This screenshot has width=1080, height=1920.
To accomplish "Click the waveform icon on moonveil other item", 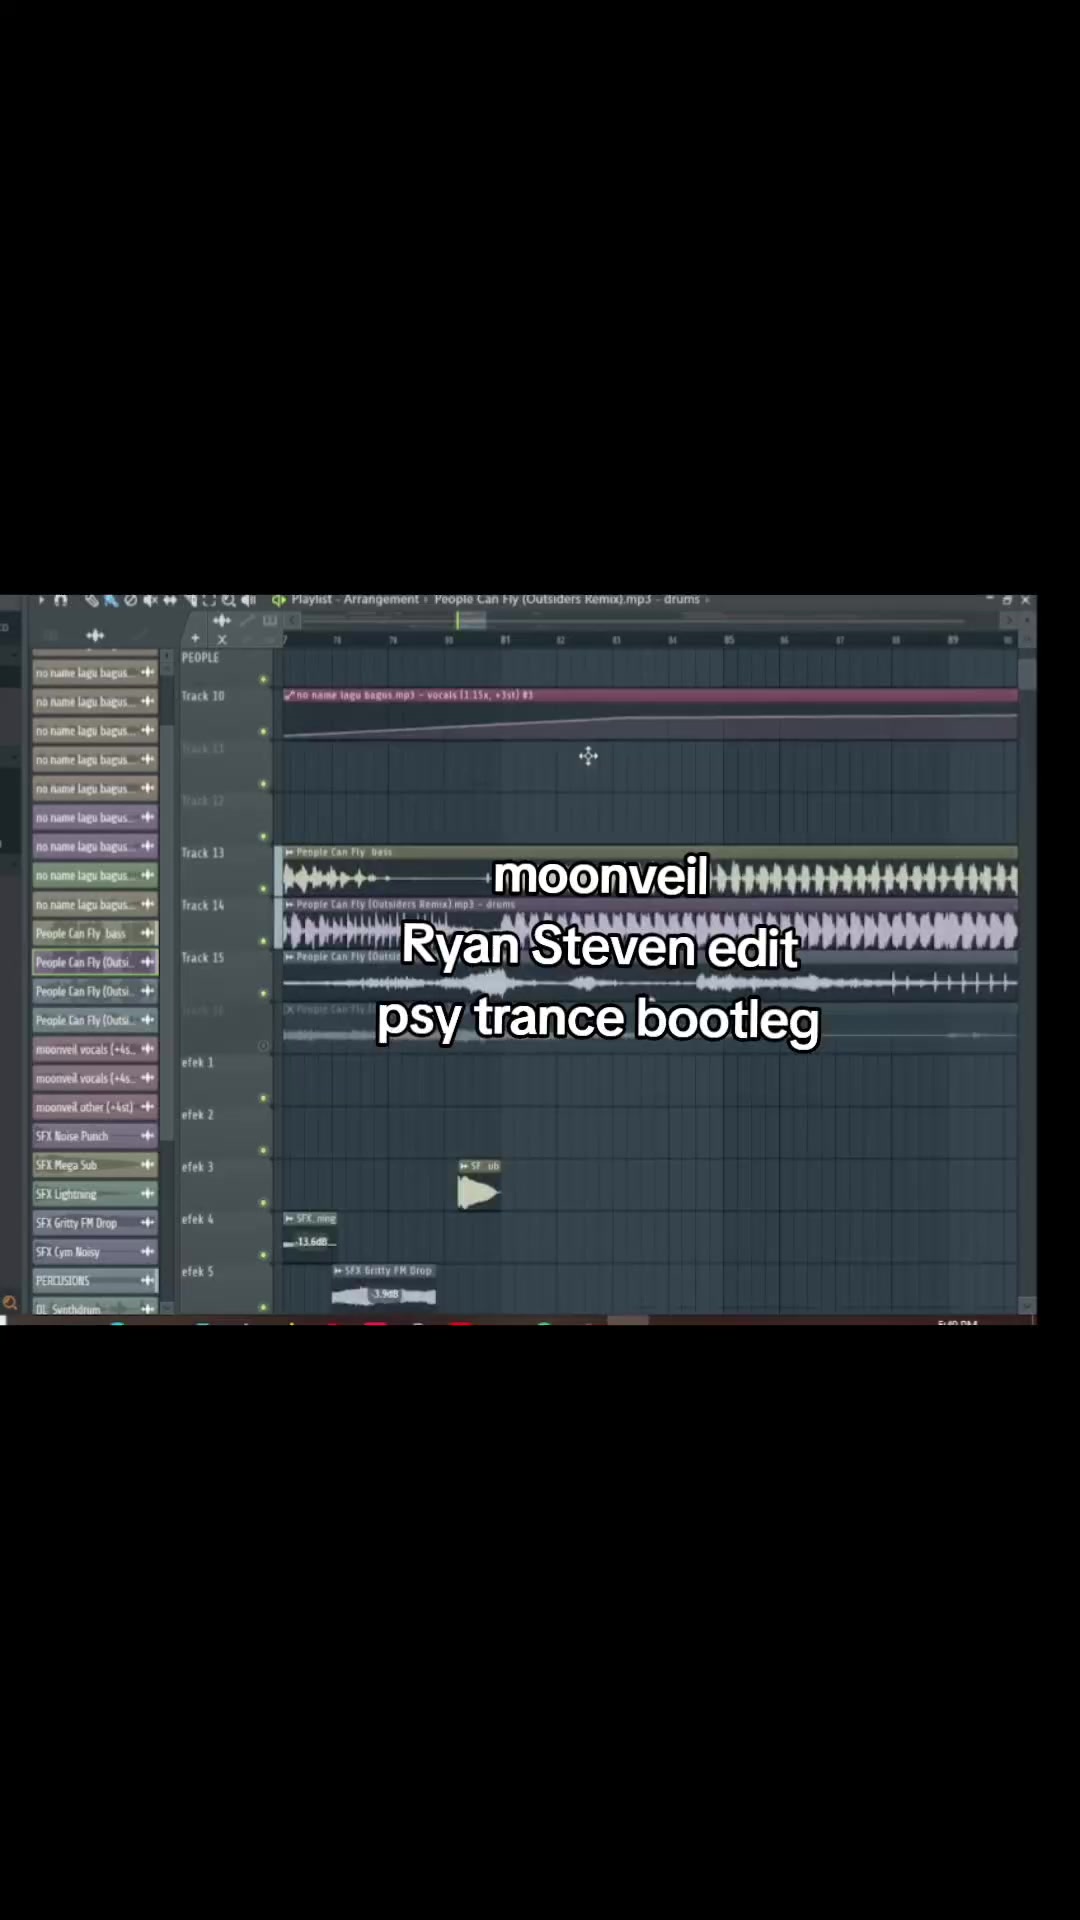I will (148, 1107).
